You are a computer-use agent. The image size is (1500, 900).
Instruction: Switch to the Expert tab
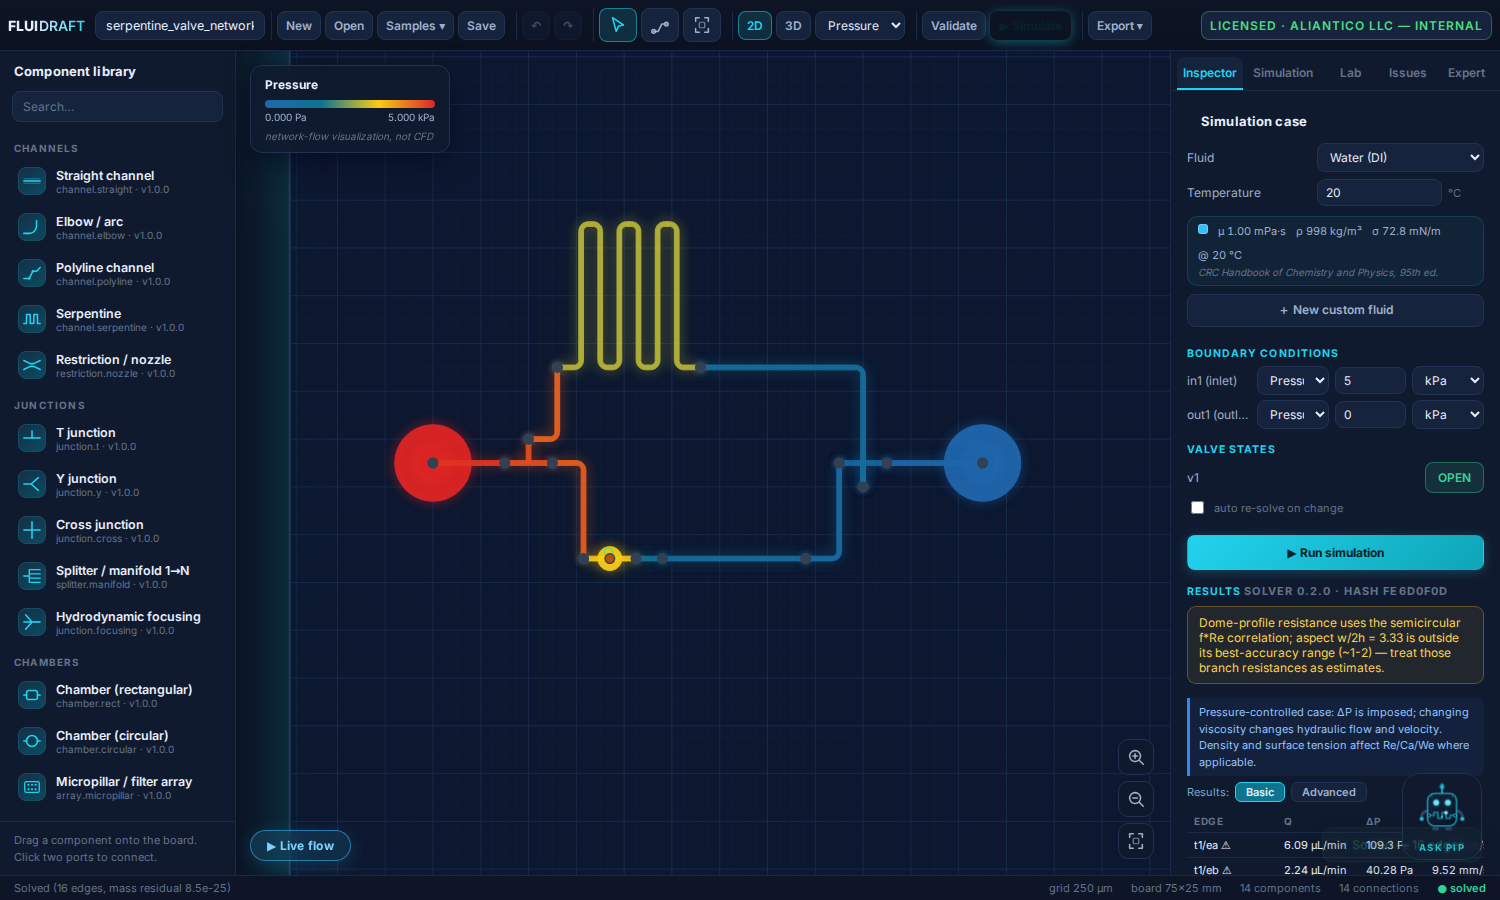pos(1466,73)
